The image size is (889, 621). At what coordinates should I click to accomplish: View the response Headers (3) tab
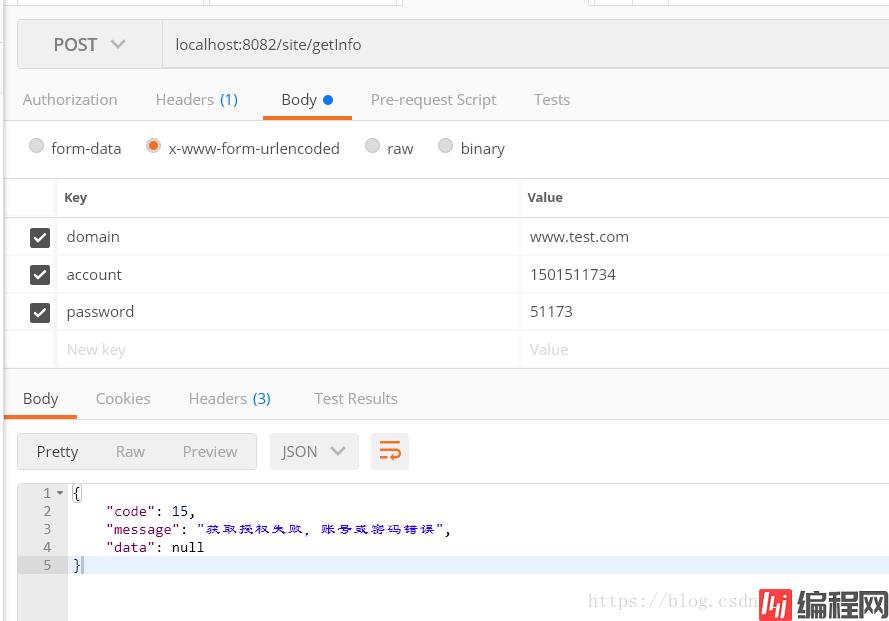229,398
